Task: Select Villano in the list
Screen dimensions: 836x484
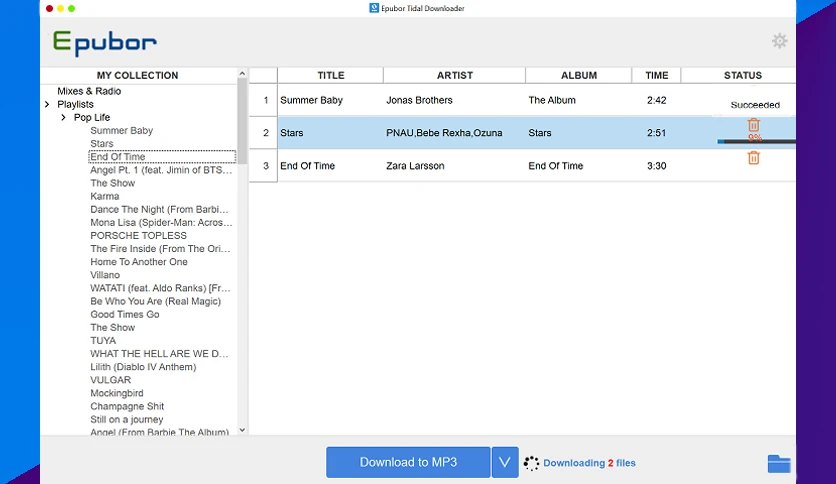Action: (105, 275)
